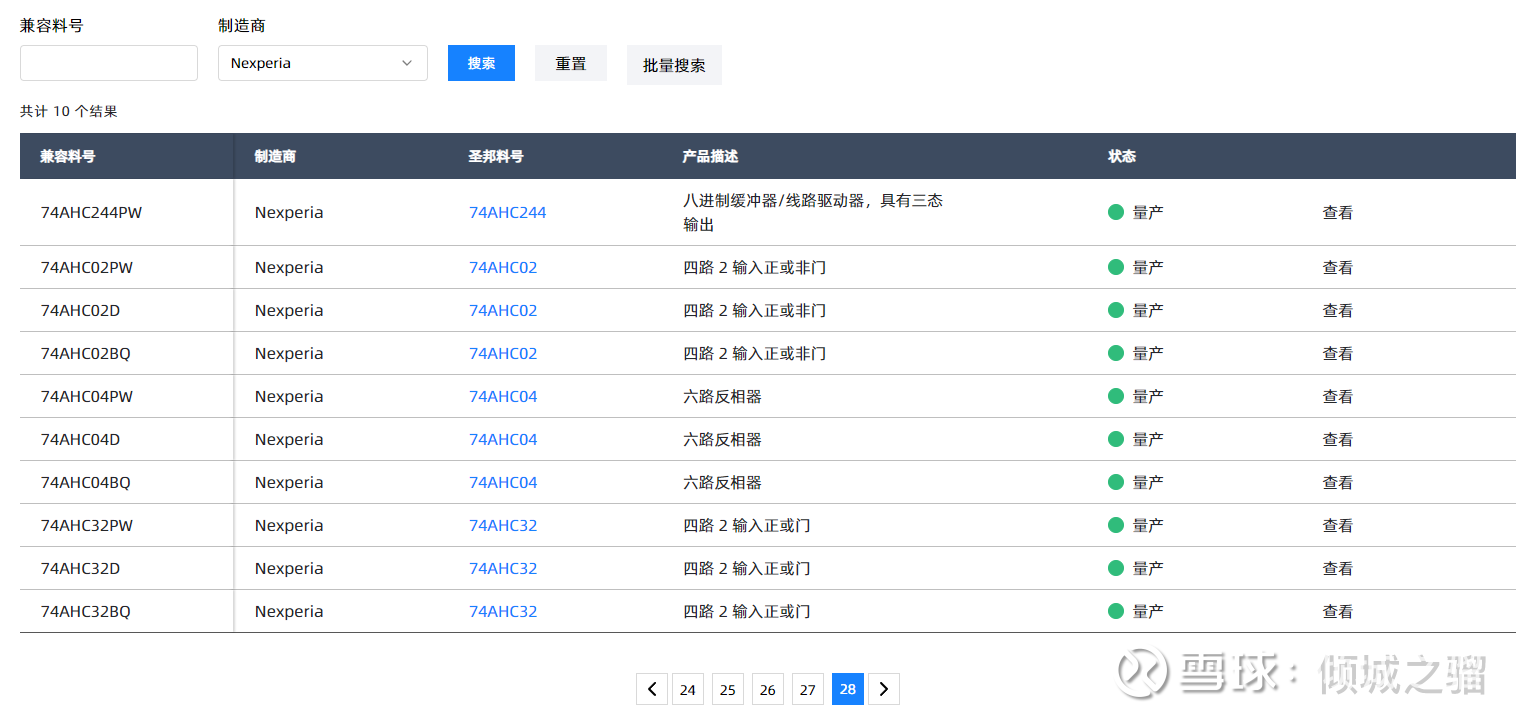Screen dimensions: 1531x721
Task: Click the 批量搜索 batch search button
Action: 674,65
